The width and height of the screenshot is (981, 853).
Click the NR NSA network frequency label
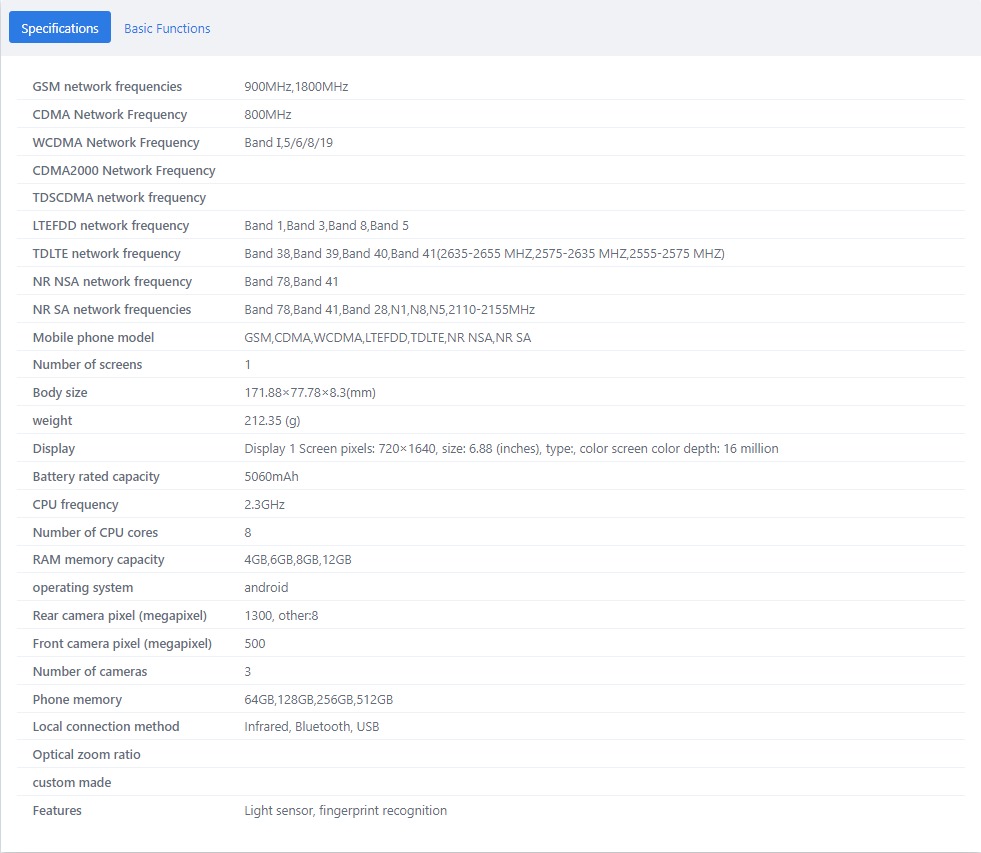point(111,282)
